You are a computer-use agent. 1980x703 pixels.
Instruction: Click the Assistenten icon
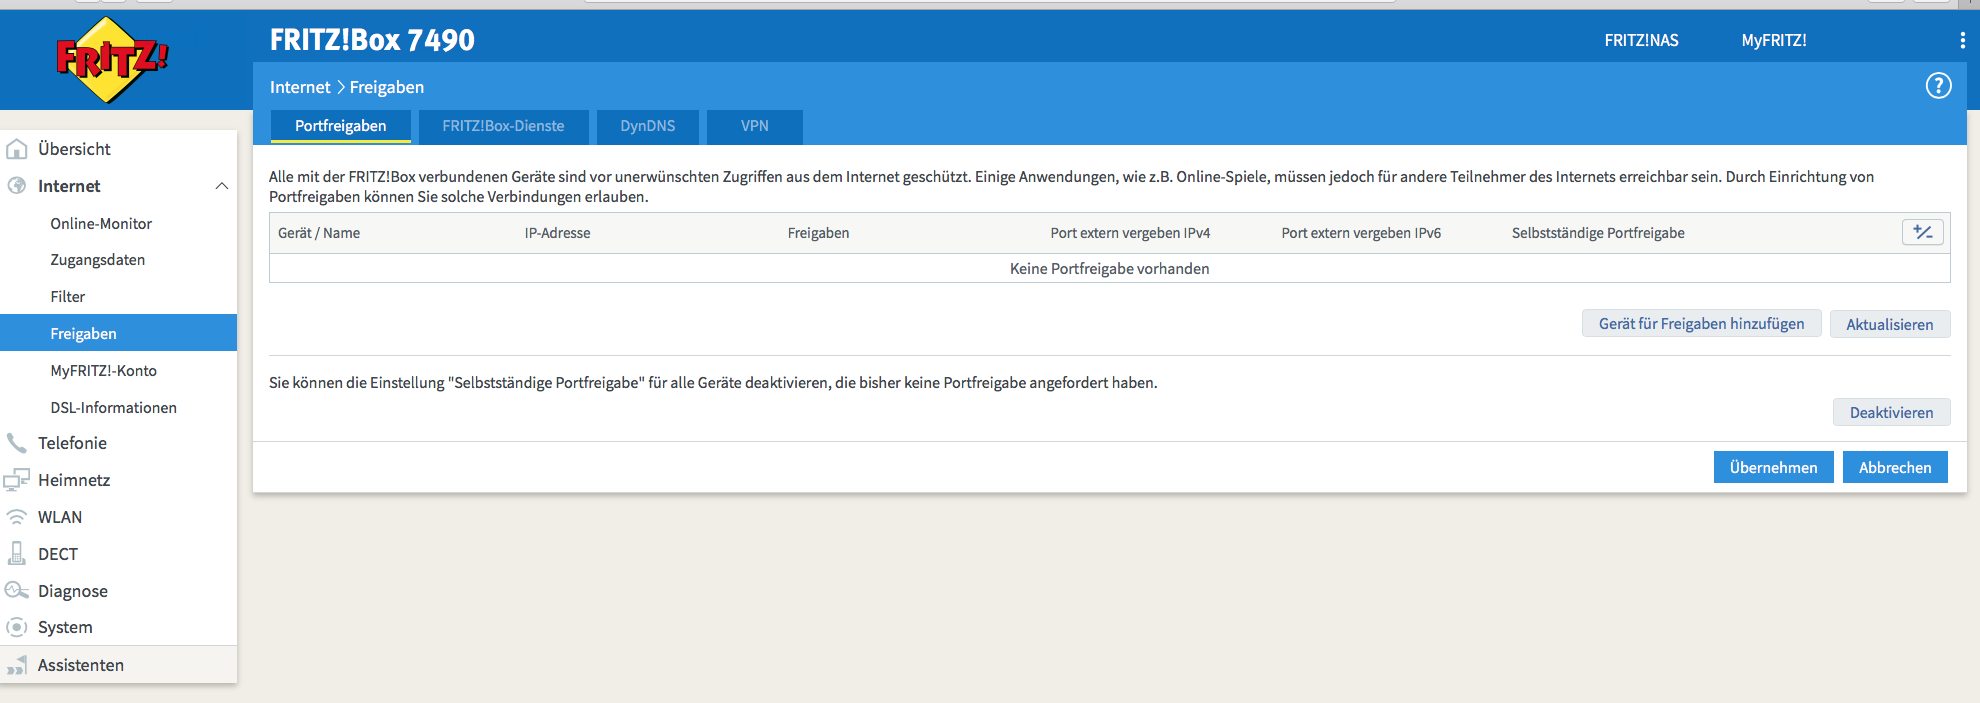[17, 665]
